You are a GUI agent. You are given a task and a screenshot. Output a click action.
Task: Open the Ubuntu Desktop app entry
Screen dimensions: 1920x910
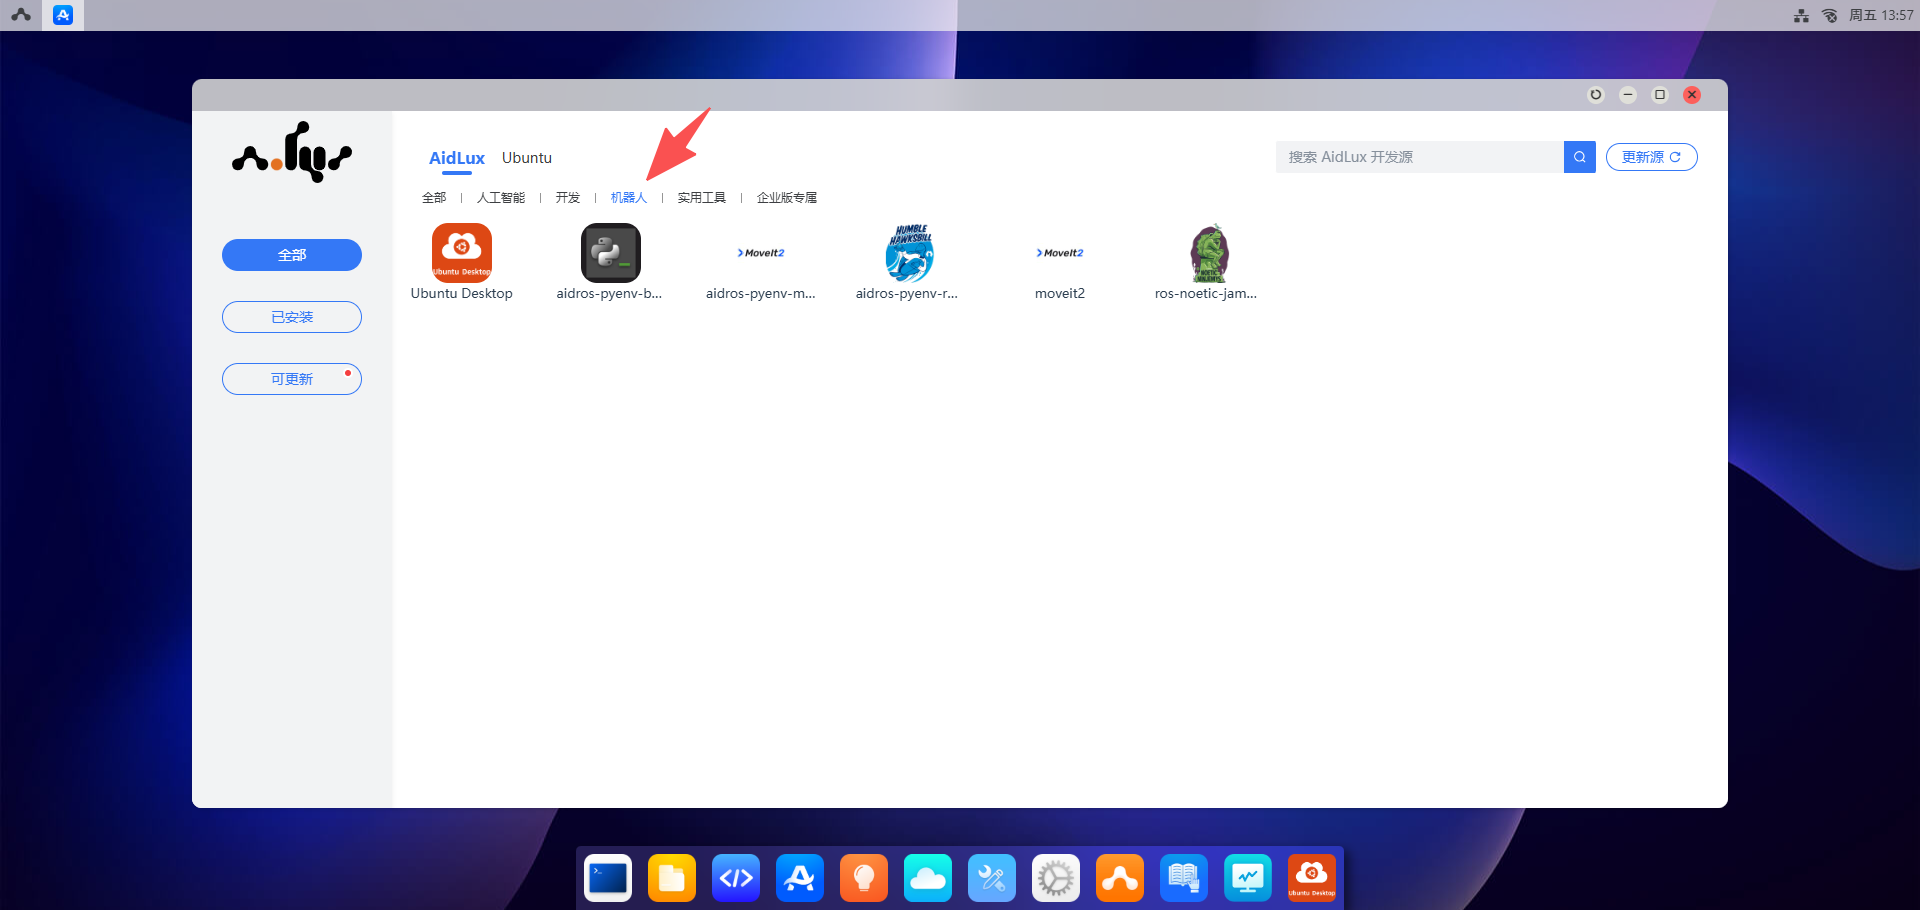461,262
